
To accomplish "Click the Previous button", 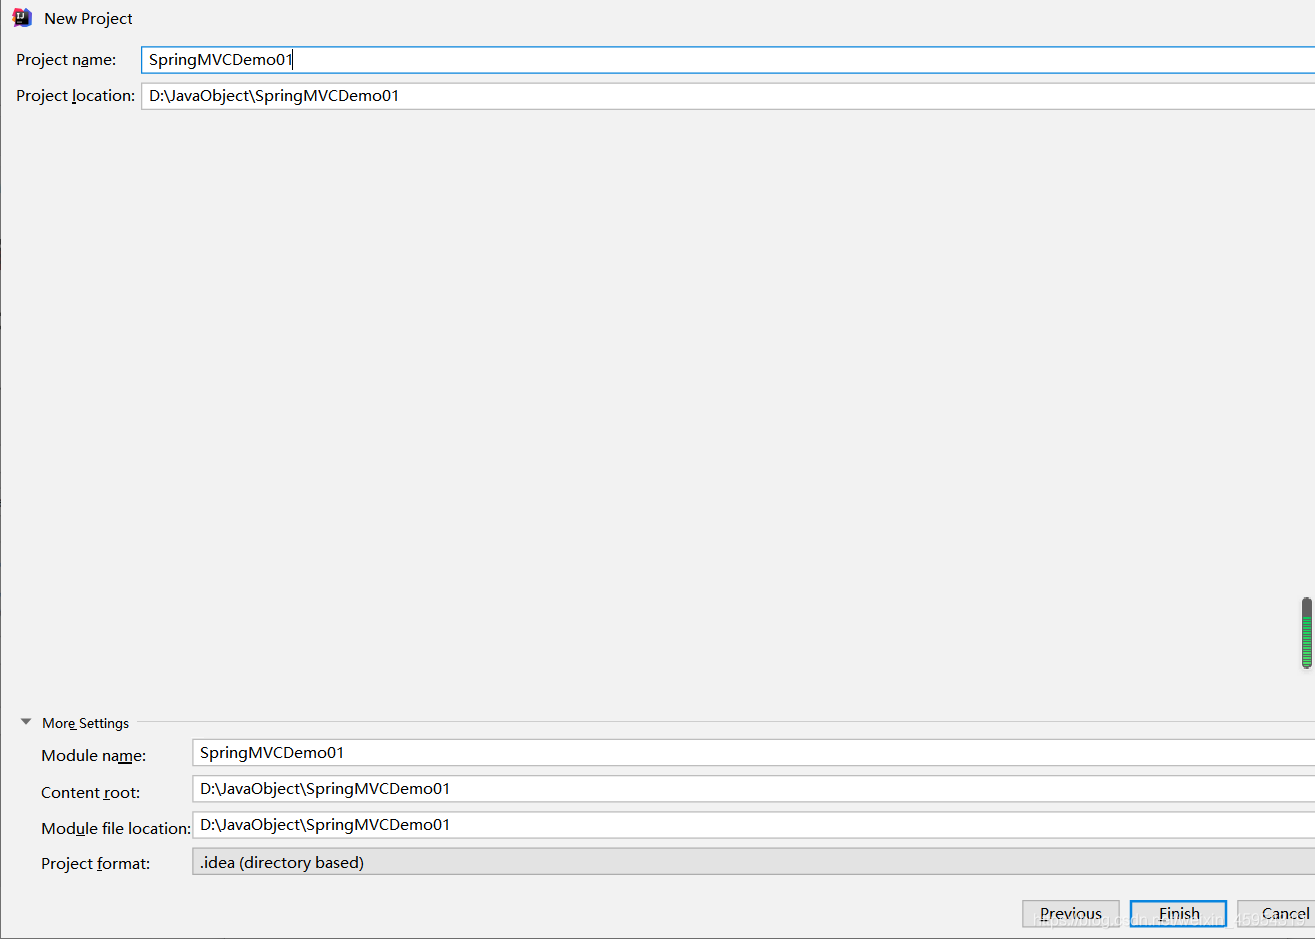I will coord(1071,914).
